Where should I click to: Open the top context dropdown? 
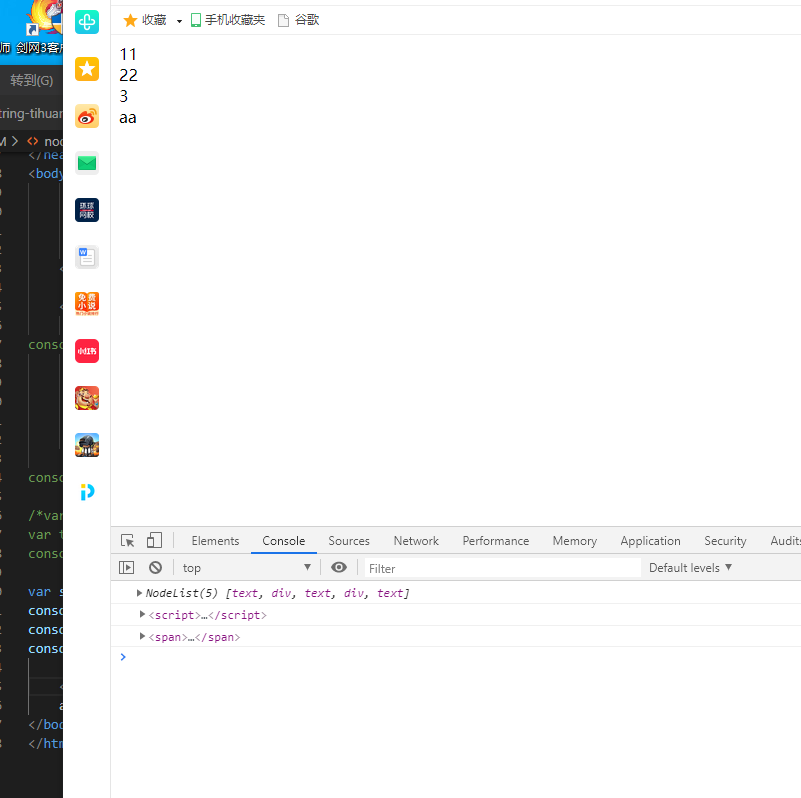pos(247,568)
